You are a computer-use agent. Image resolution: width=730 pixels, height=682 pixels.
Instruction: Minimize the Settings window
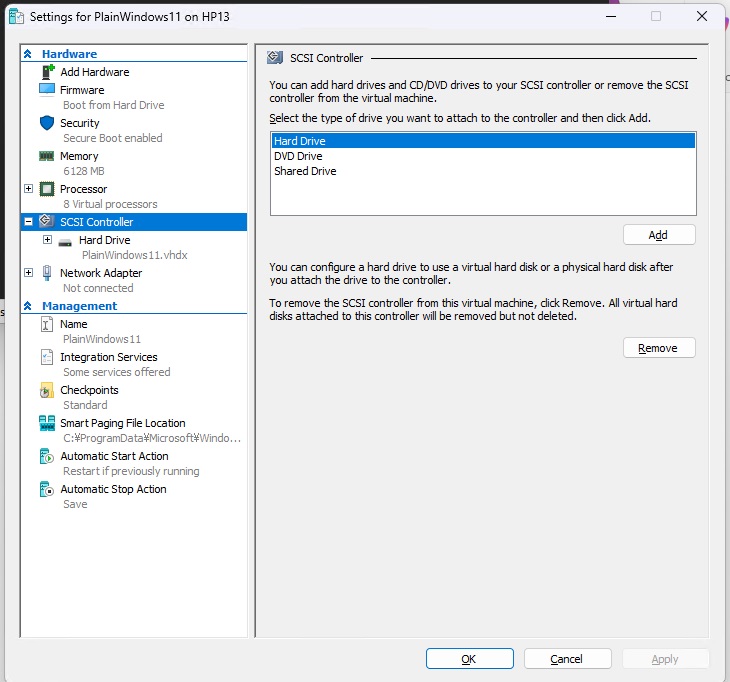coord(611,16)
